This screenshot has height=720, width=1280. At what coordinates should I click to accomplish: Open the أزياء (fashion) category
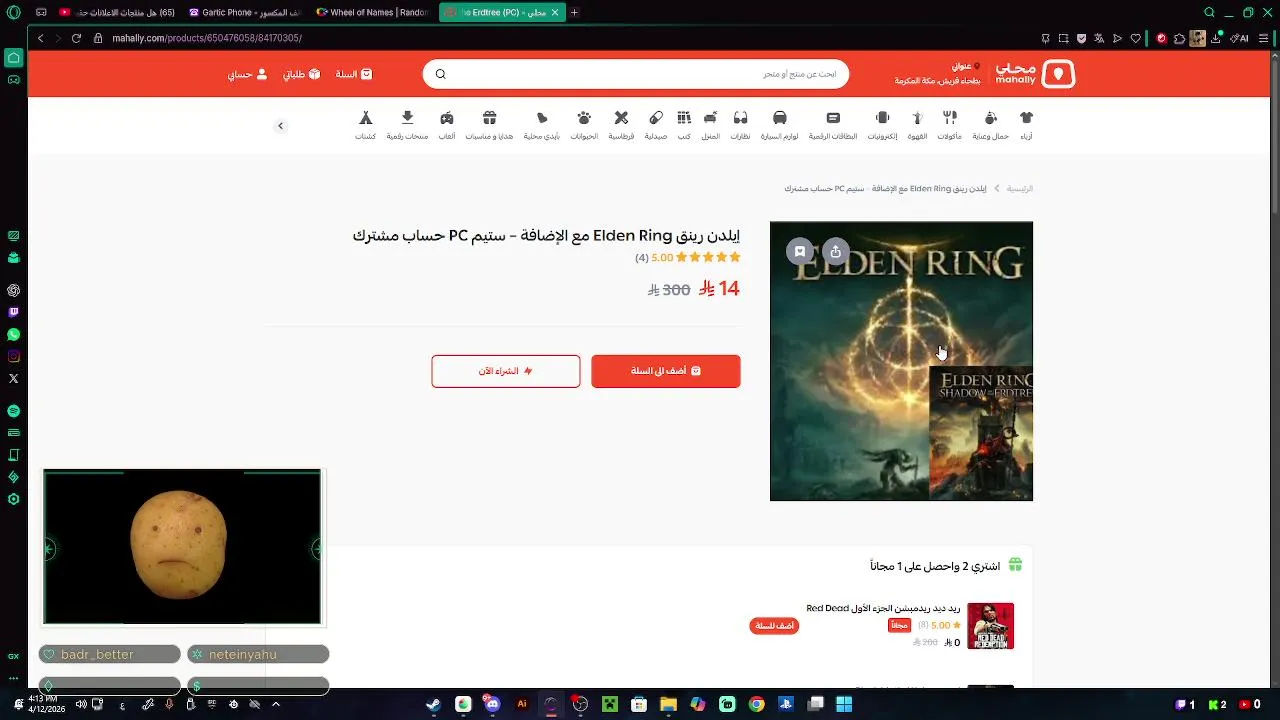tap(1026, 125)
